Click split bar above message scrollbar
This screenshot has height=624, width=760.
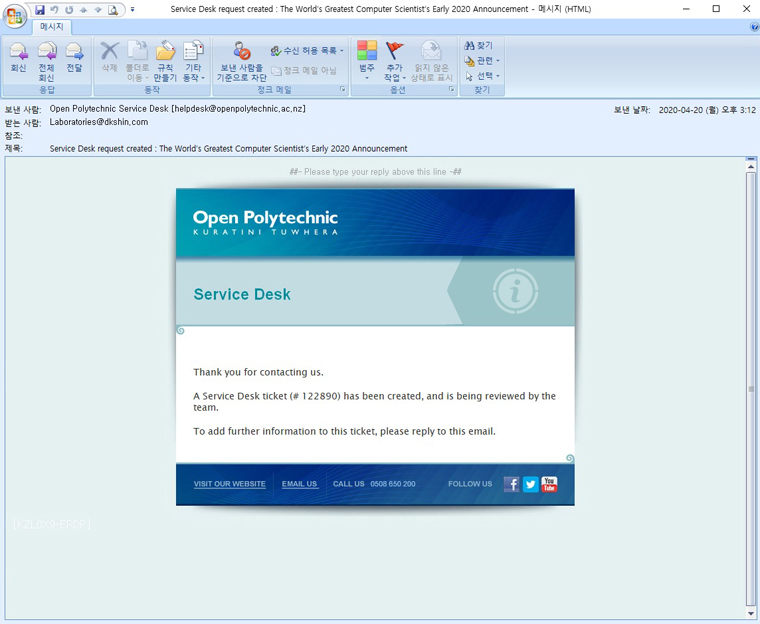[751, 159]
